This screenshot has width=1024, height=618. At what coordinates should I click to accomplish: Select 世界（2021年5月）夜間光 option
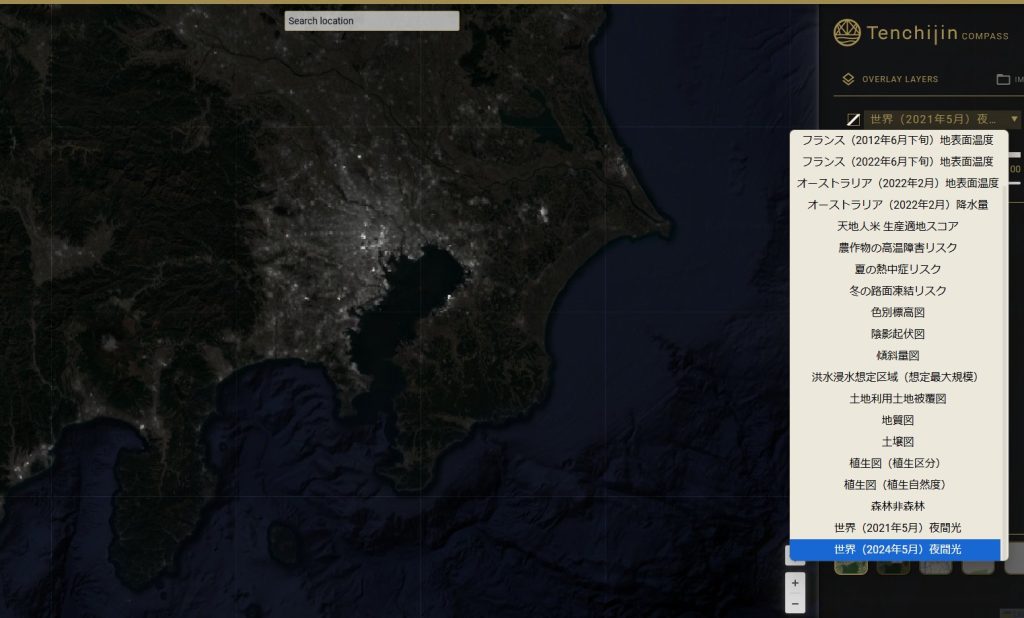pos(897,528)
